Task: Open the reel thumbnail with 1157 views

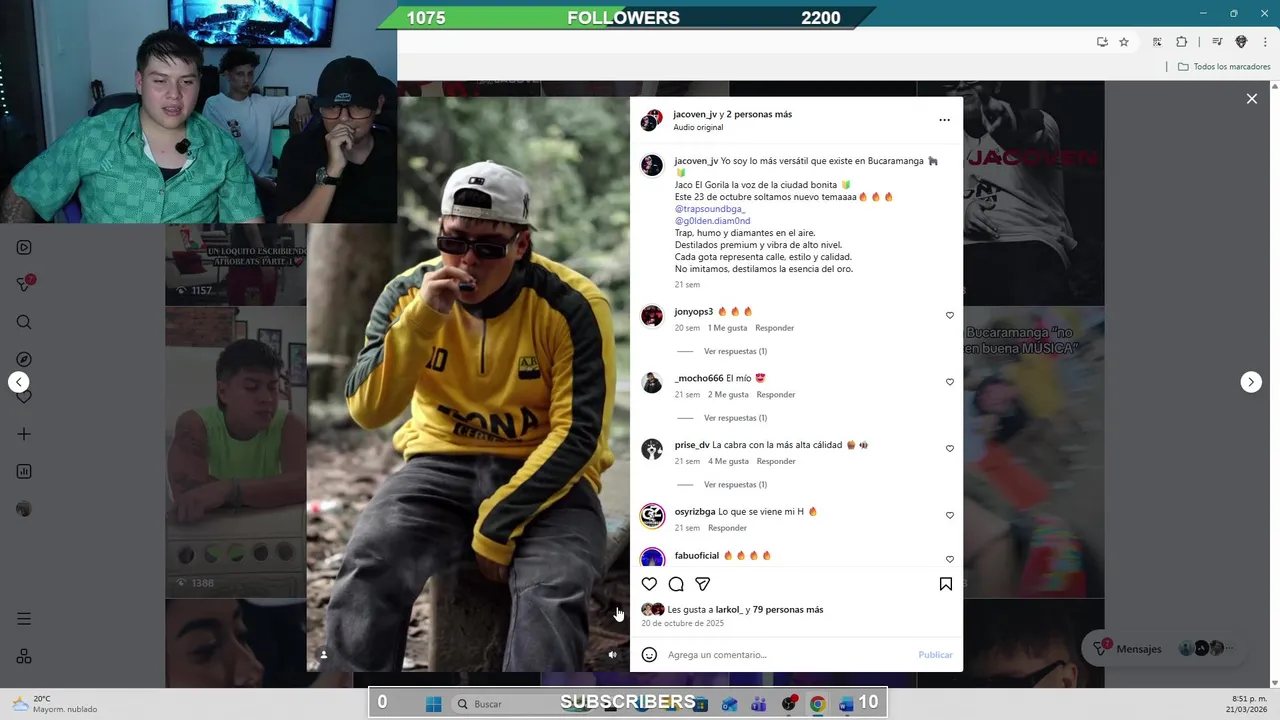Action: 235,264
